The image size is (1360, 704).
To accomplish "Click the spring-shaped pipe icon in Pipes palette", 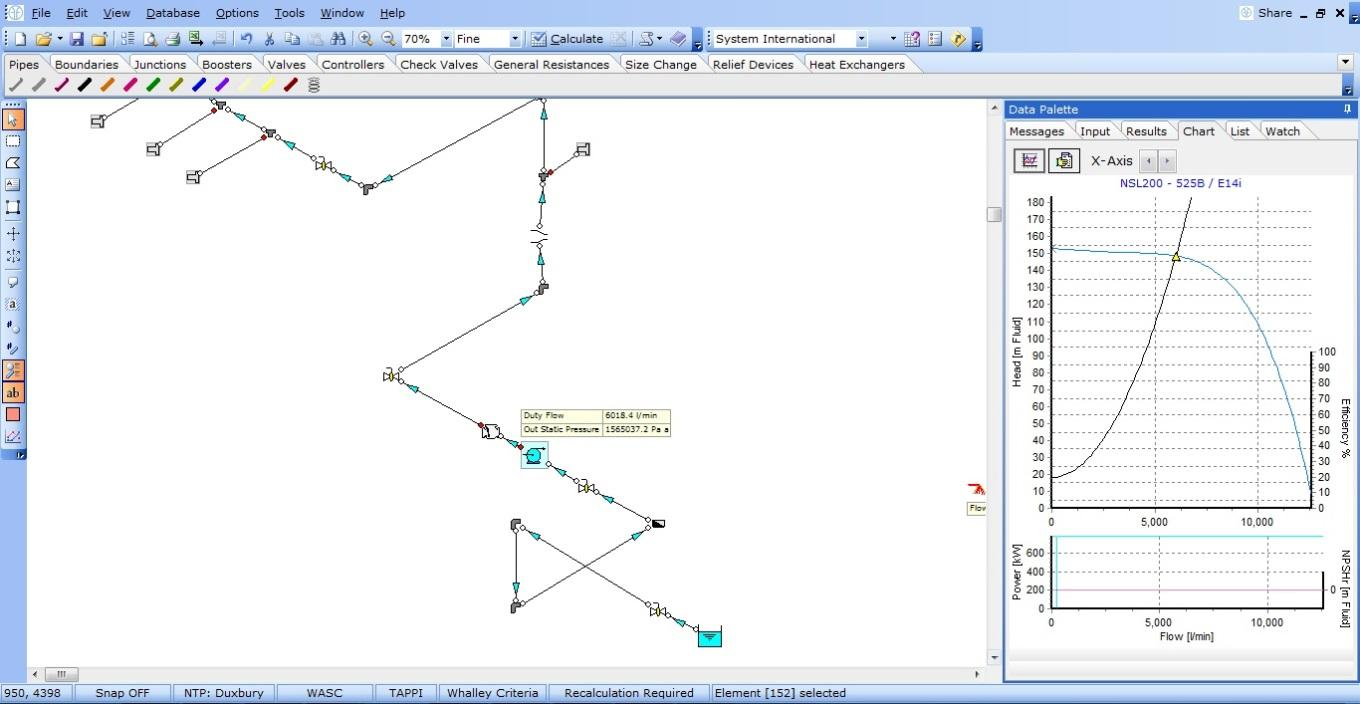I will point(313,85).
